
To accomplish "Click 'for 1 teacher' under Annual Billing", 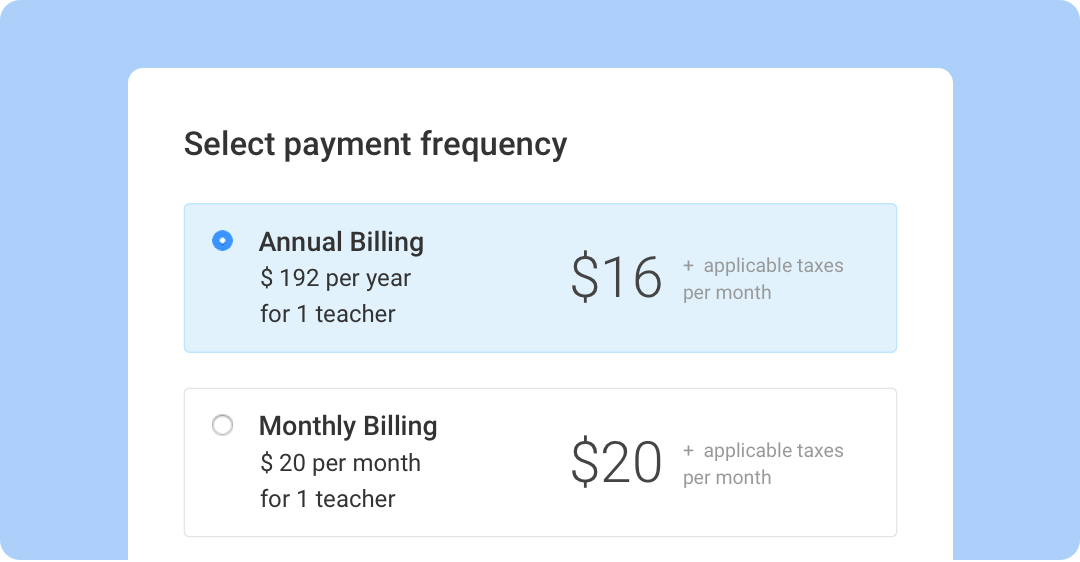I will click(x=328, y=314).
